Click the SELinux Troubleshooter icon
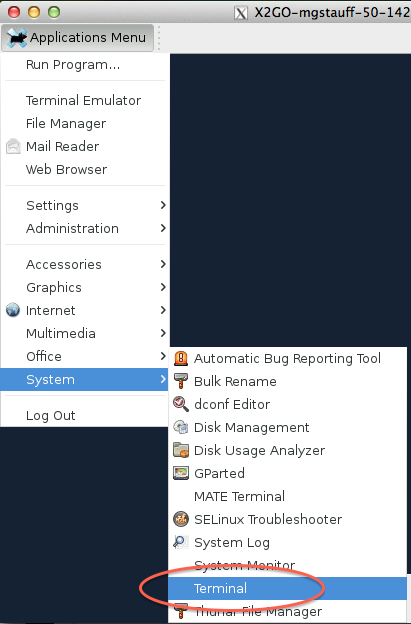 coord(181,519)
